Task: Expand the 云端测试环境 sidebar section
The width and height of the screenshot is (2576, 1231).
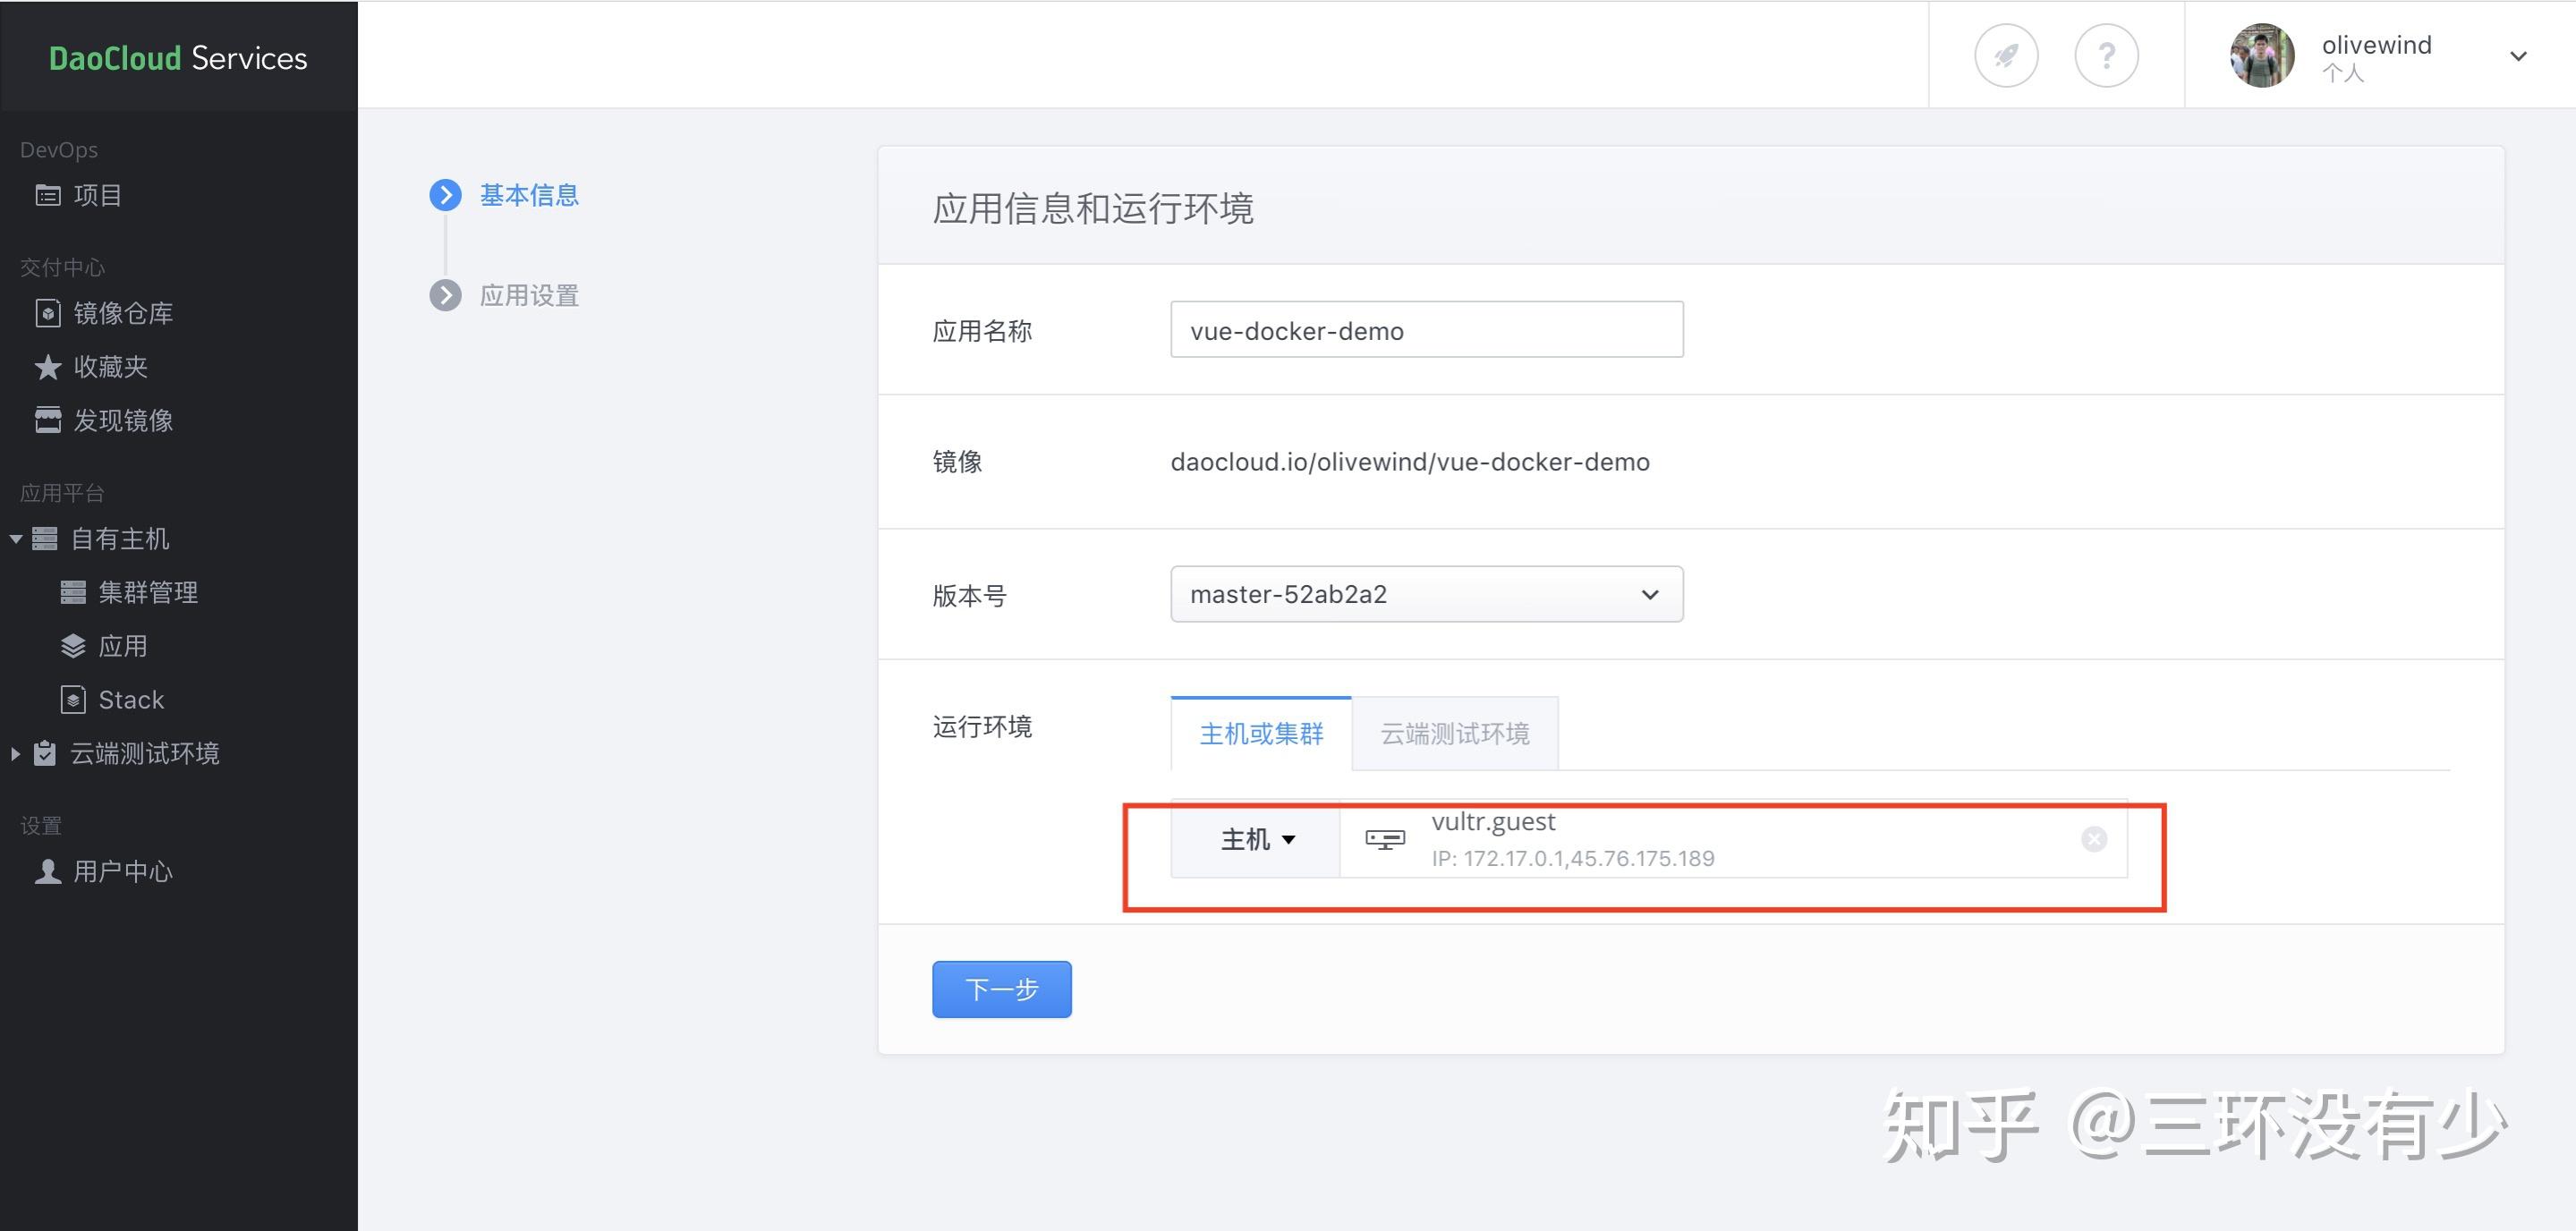Action: (x=16, y=753)
